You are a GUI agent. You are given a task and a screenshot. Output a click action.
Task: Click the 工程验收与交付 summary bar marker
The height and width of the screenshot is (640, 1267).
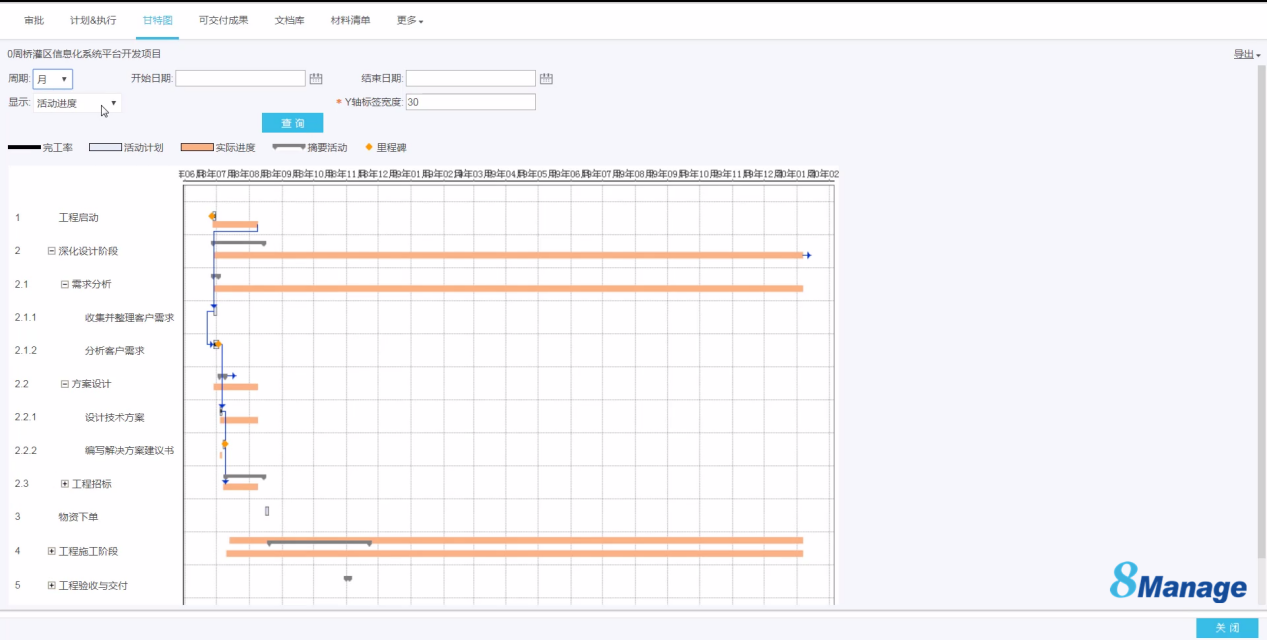[x=348, y=578]
